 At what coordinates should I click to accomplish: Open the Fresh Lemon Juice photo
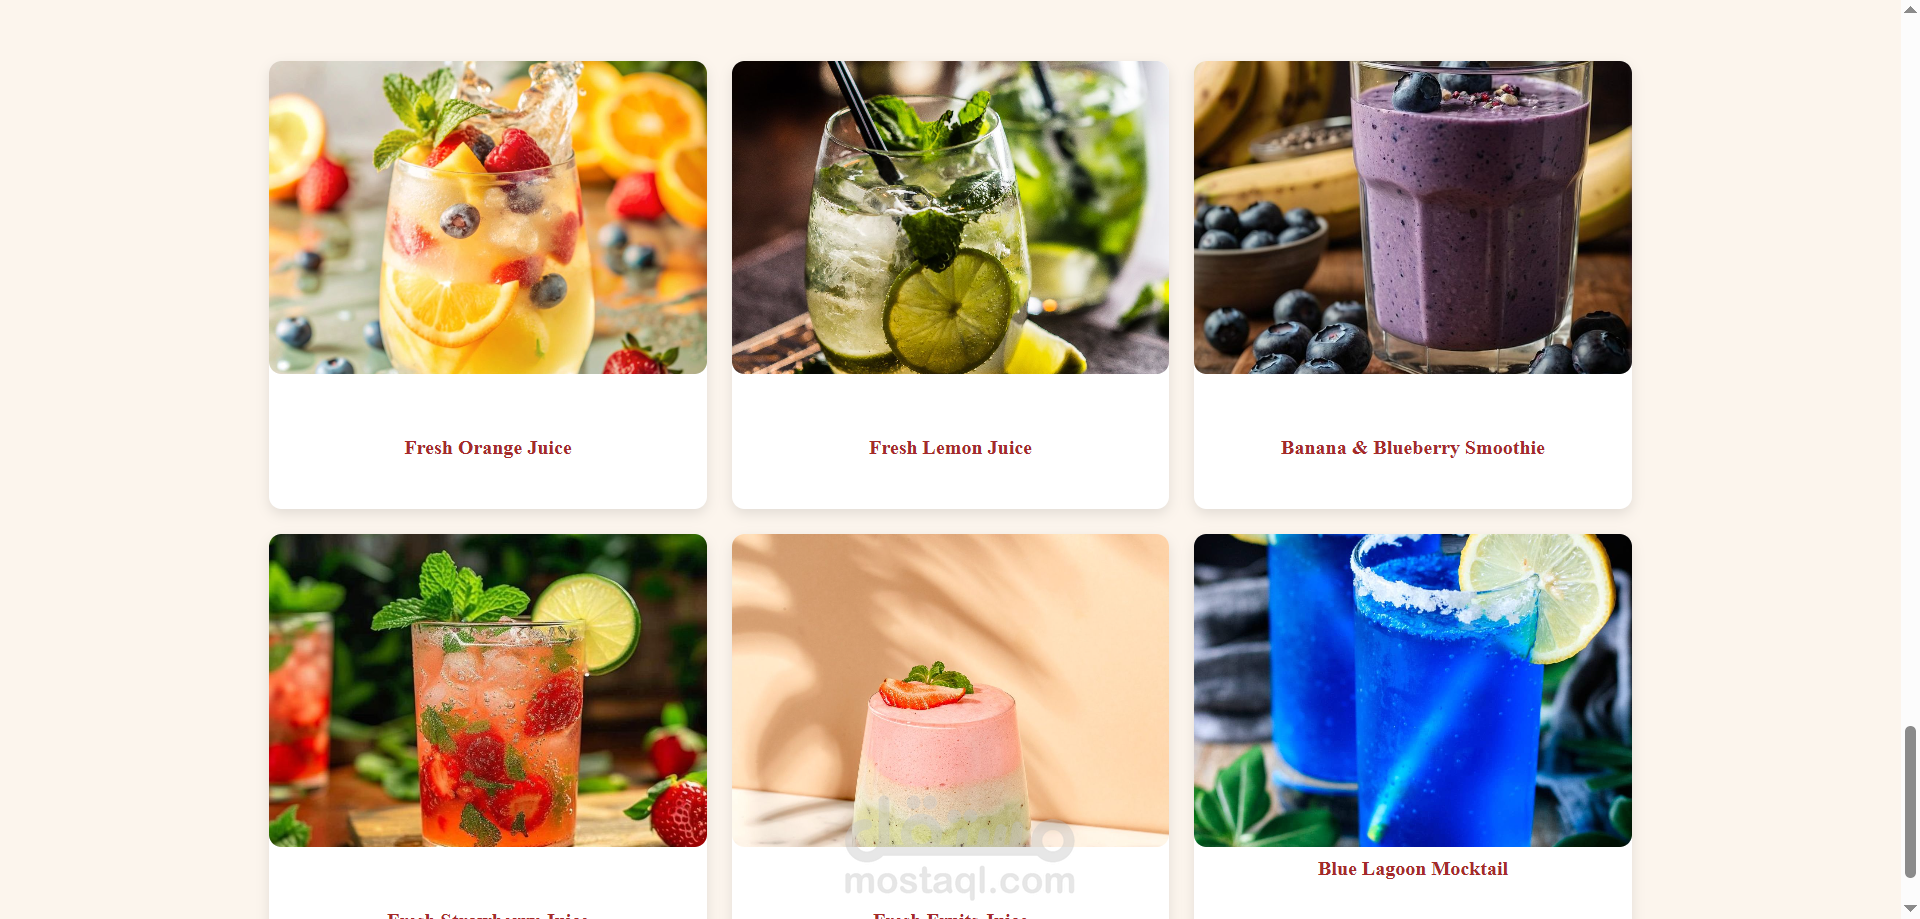[950, 217]
